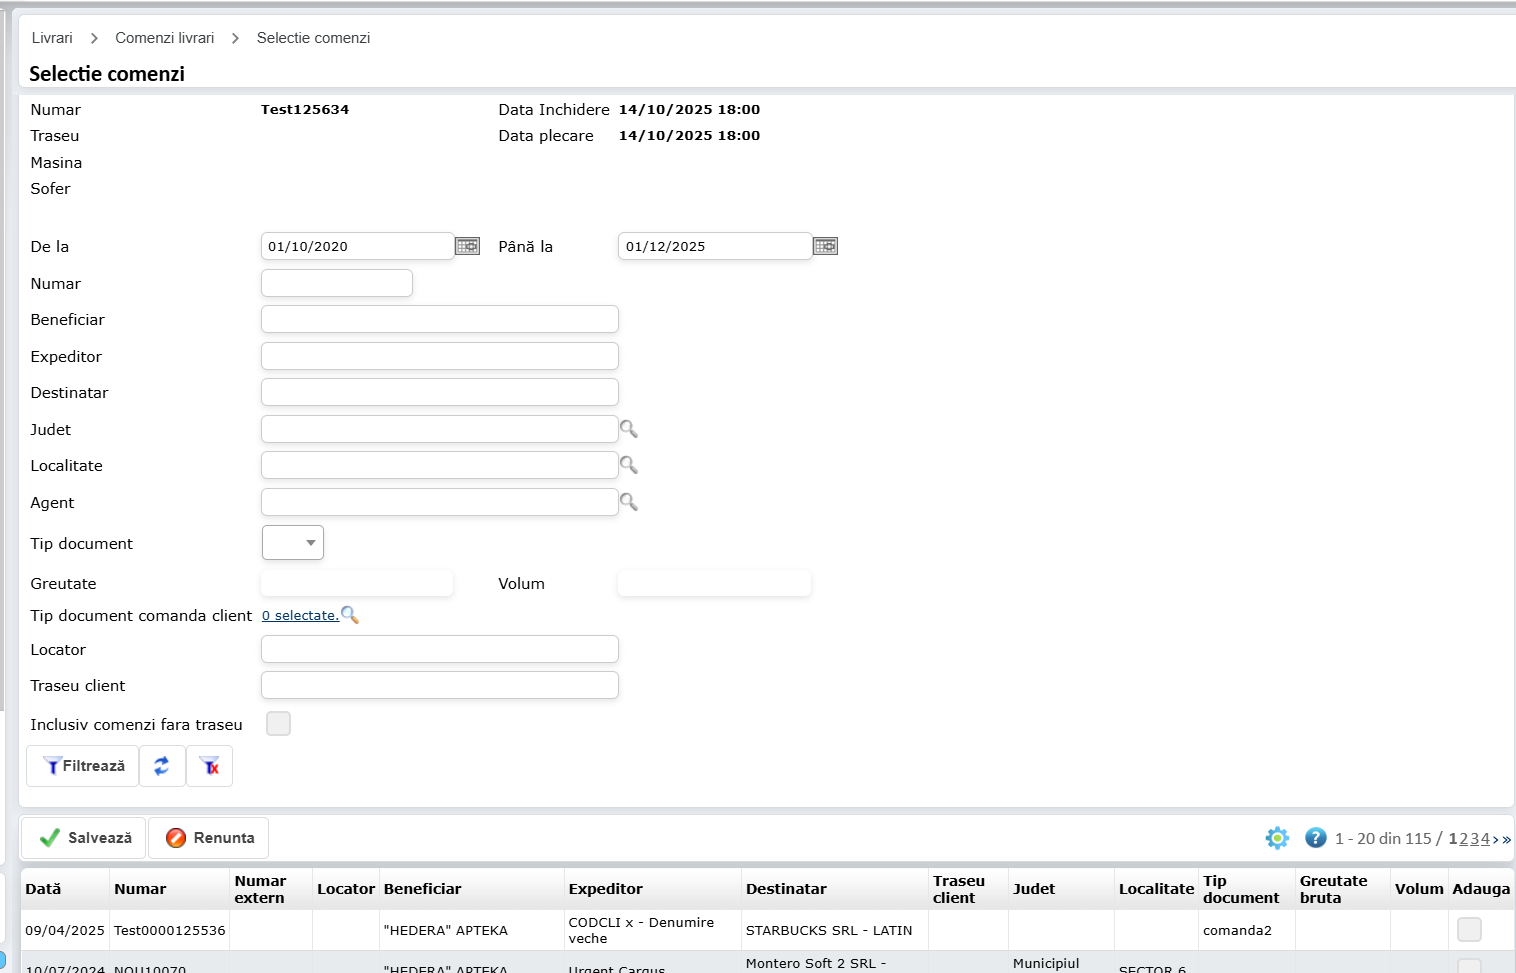Click the Agent lookup magnifier icon

629,502
